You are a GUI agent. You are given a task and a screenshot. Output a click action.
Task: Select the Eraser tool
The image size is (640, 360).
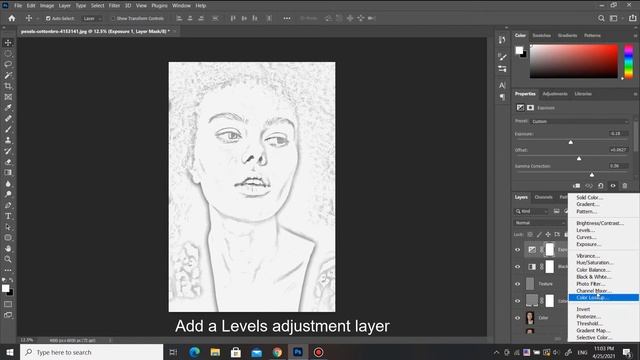pyautogui.click(x=8, y=162)
